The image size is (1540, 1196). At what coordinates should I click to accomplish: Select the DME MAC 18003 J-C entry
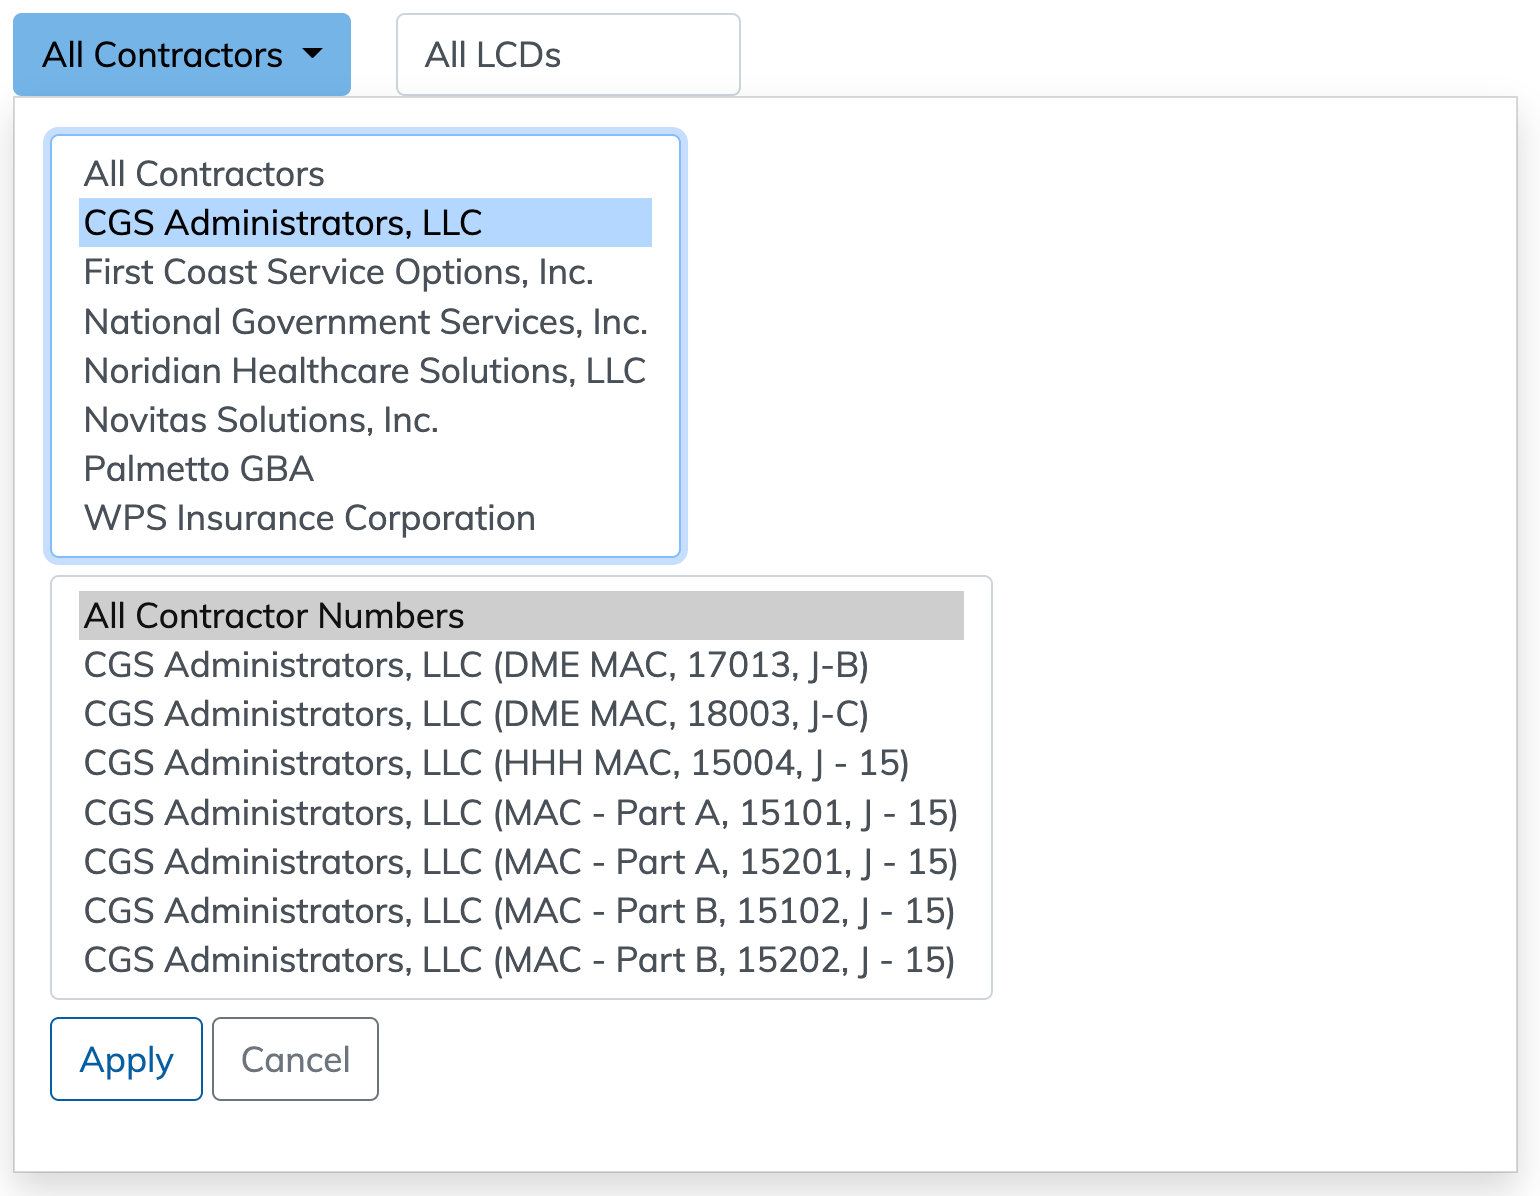[x=476, y=714]
